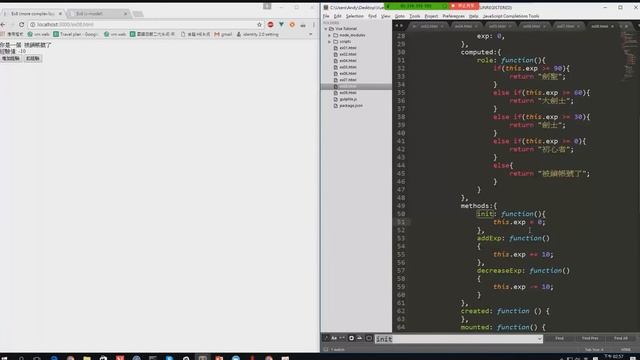Image resolution: width=640 pixels, height=360 pixels.
Task: Expand the bookmarks overflow chevron
Action: coord(311,34)
